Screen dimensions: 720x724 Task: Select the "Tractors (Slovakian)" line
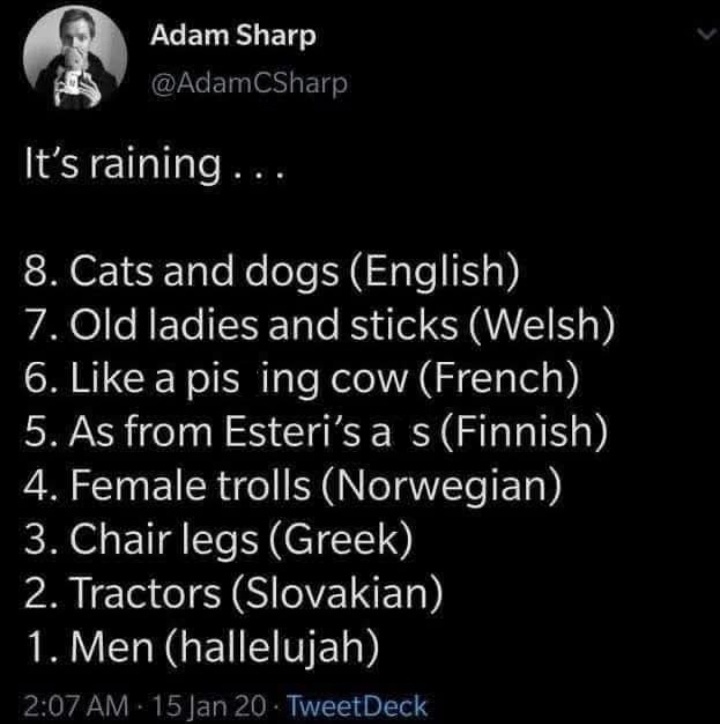(x=234, y=597)
